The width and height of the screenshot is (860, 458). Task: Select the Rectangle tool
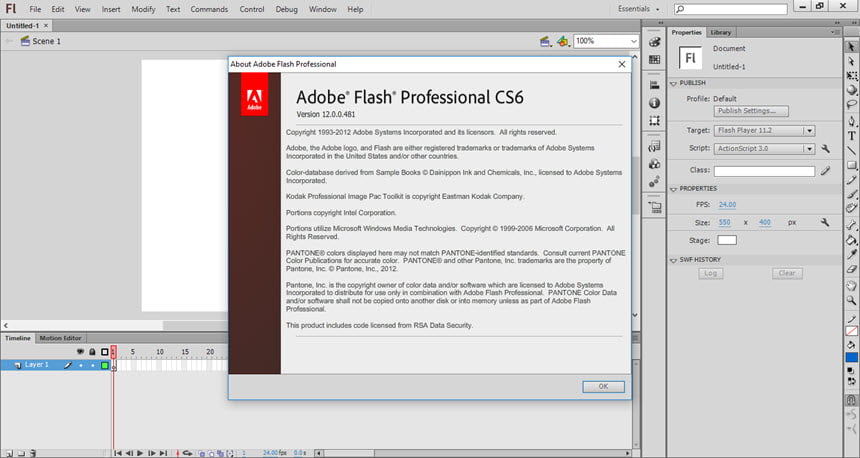852,165
